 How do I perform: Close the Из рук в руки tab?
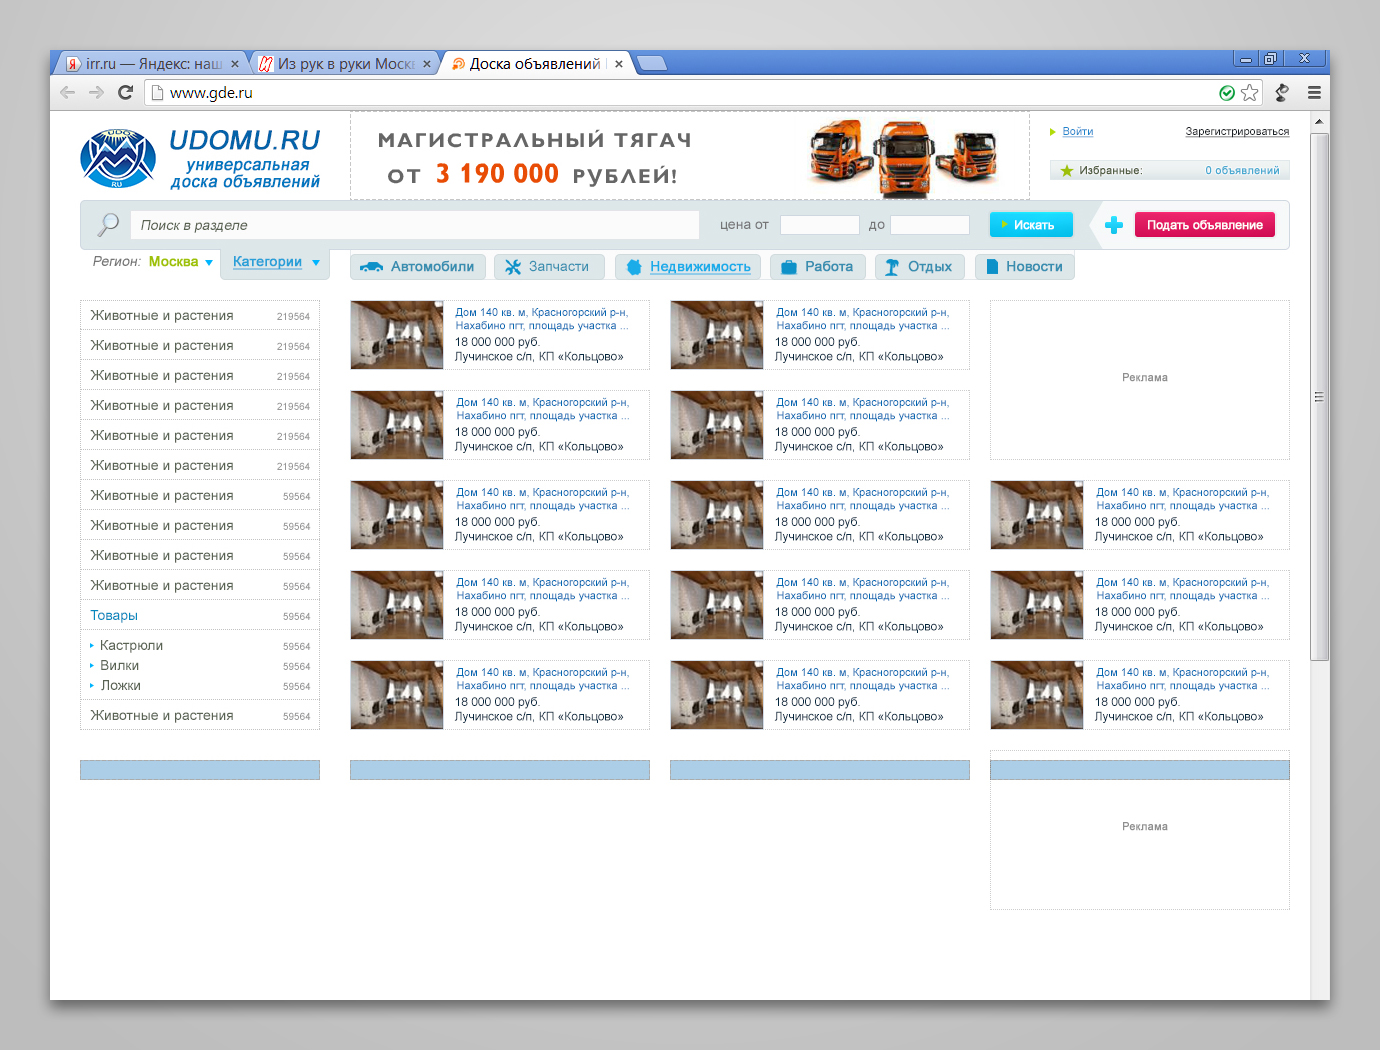pyautogui.click(x=427, y=64)
